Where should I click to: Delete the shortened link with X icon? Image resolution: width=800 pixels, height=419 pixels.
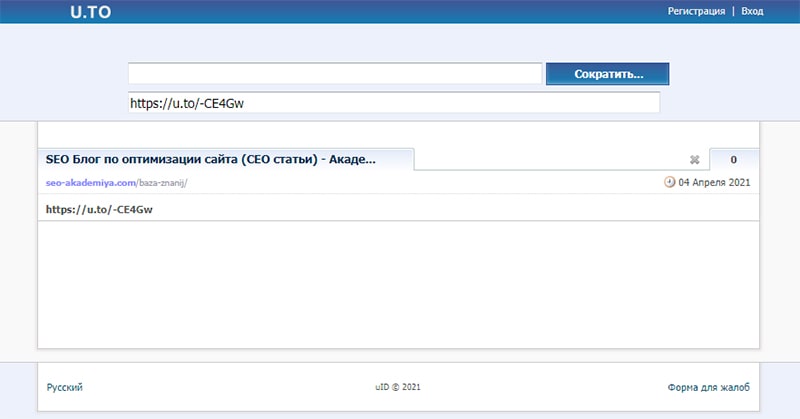tap(695, 159)
